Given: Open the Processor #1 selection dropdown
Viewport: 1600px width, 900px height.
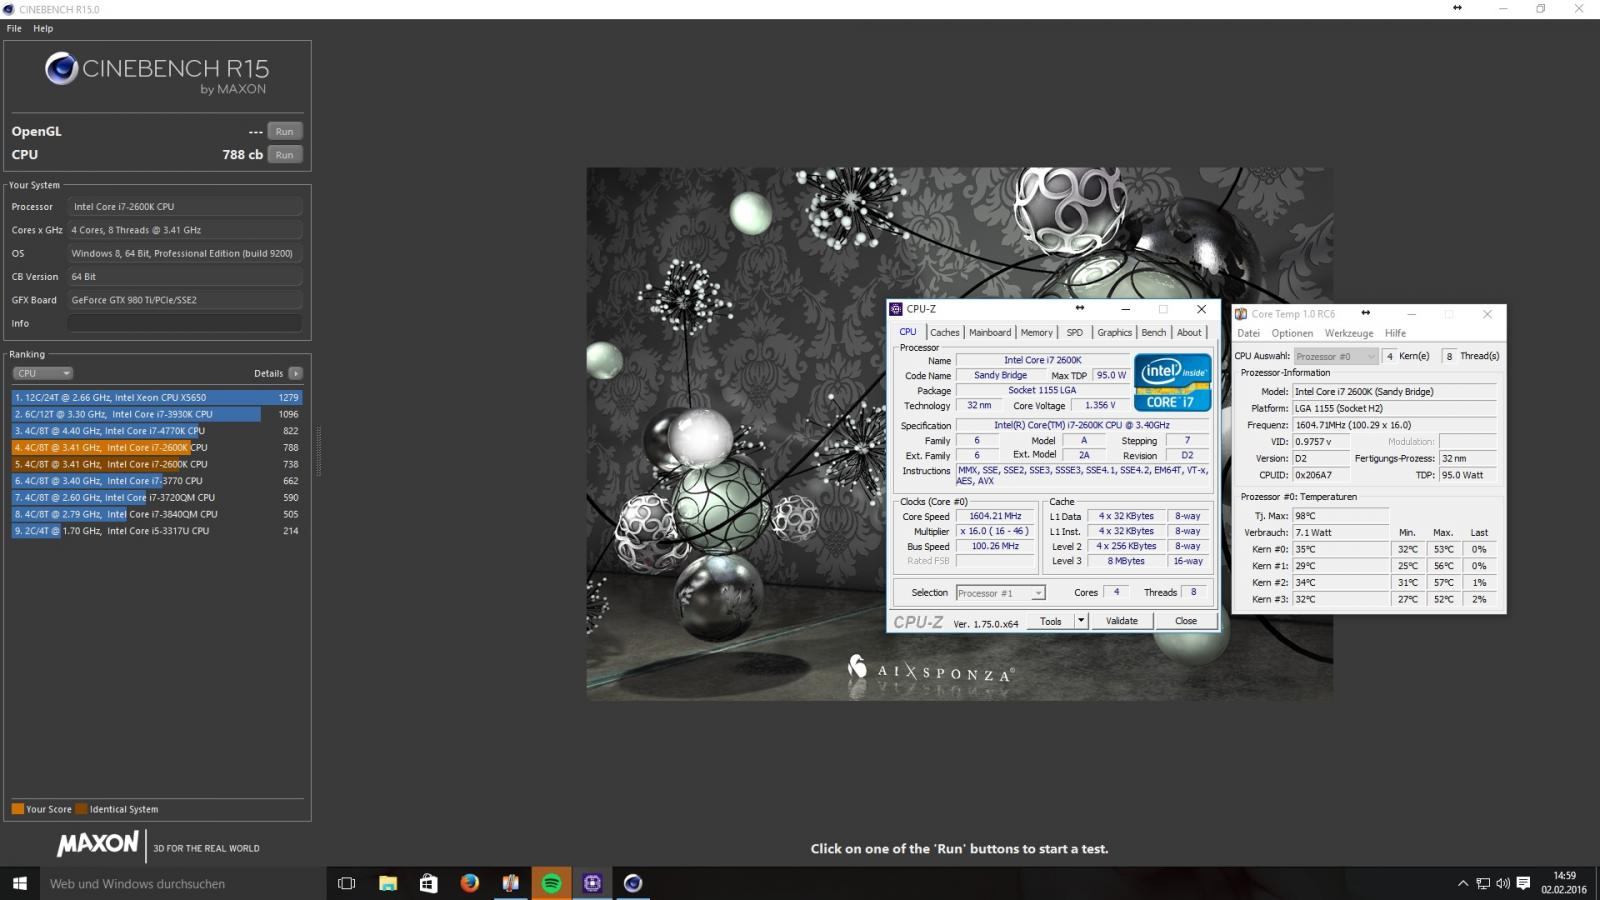Looking at the screenshot, I should [x=1000, y=593].
